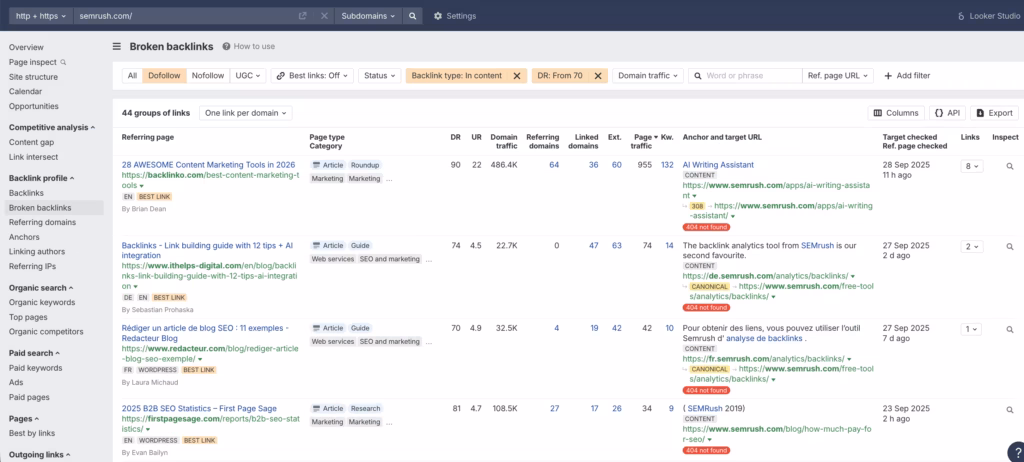The height and width of the screenshot is (462, 1024).
Task: Collapse the Competitive analysis sidebar section
Action: (52, 127)
